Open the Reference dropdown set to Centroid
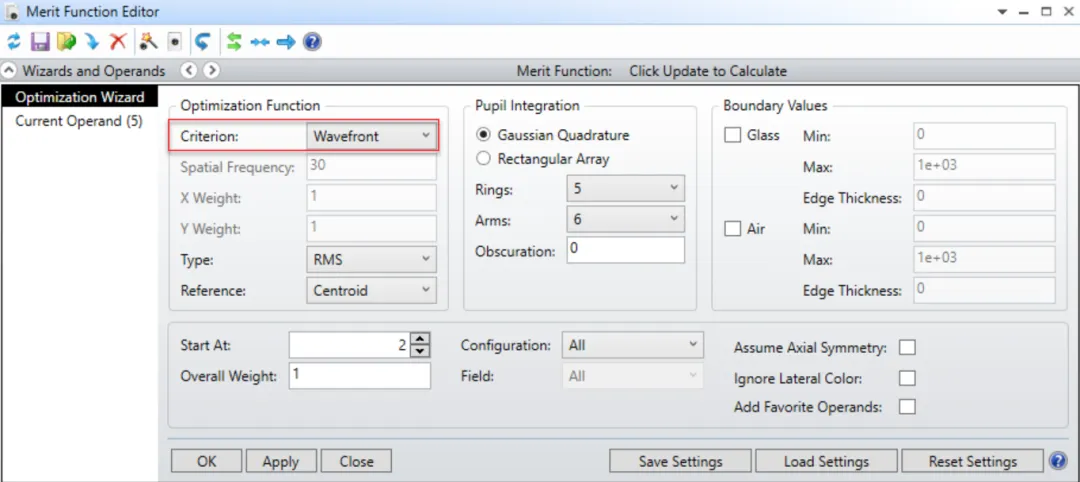Screen dimensions: 1080x482 click(x=371, y=290)
